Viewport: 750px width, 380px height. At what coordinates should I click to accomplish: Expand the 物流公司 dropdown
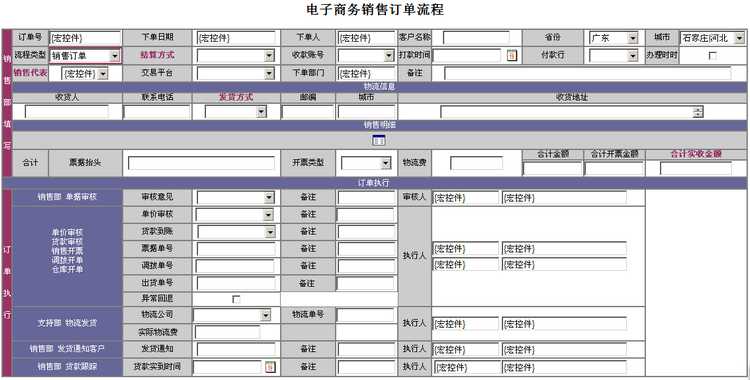pyautogui.click(x=232, y=315)
